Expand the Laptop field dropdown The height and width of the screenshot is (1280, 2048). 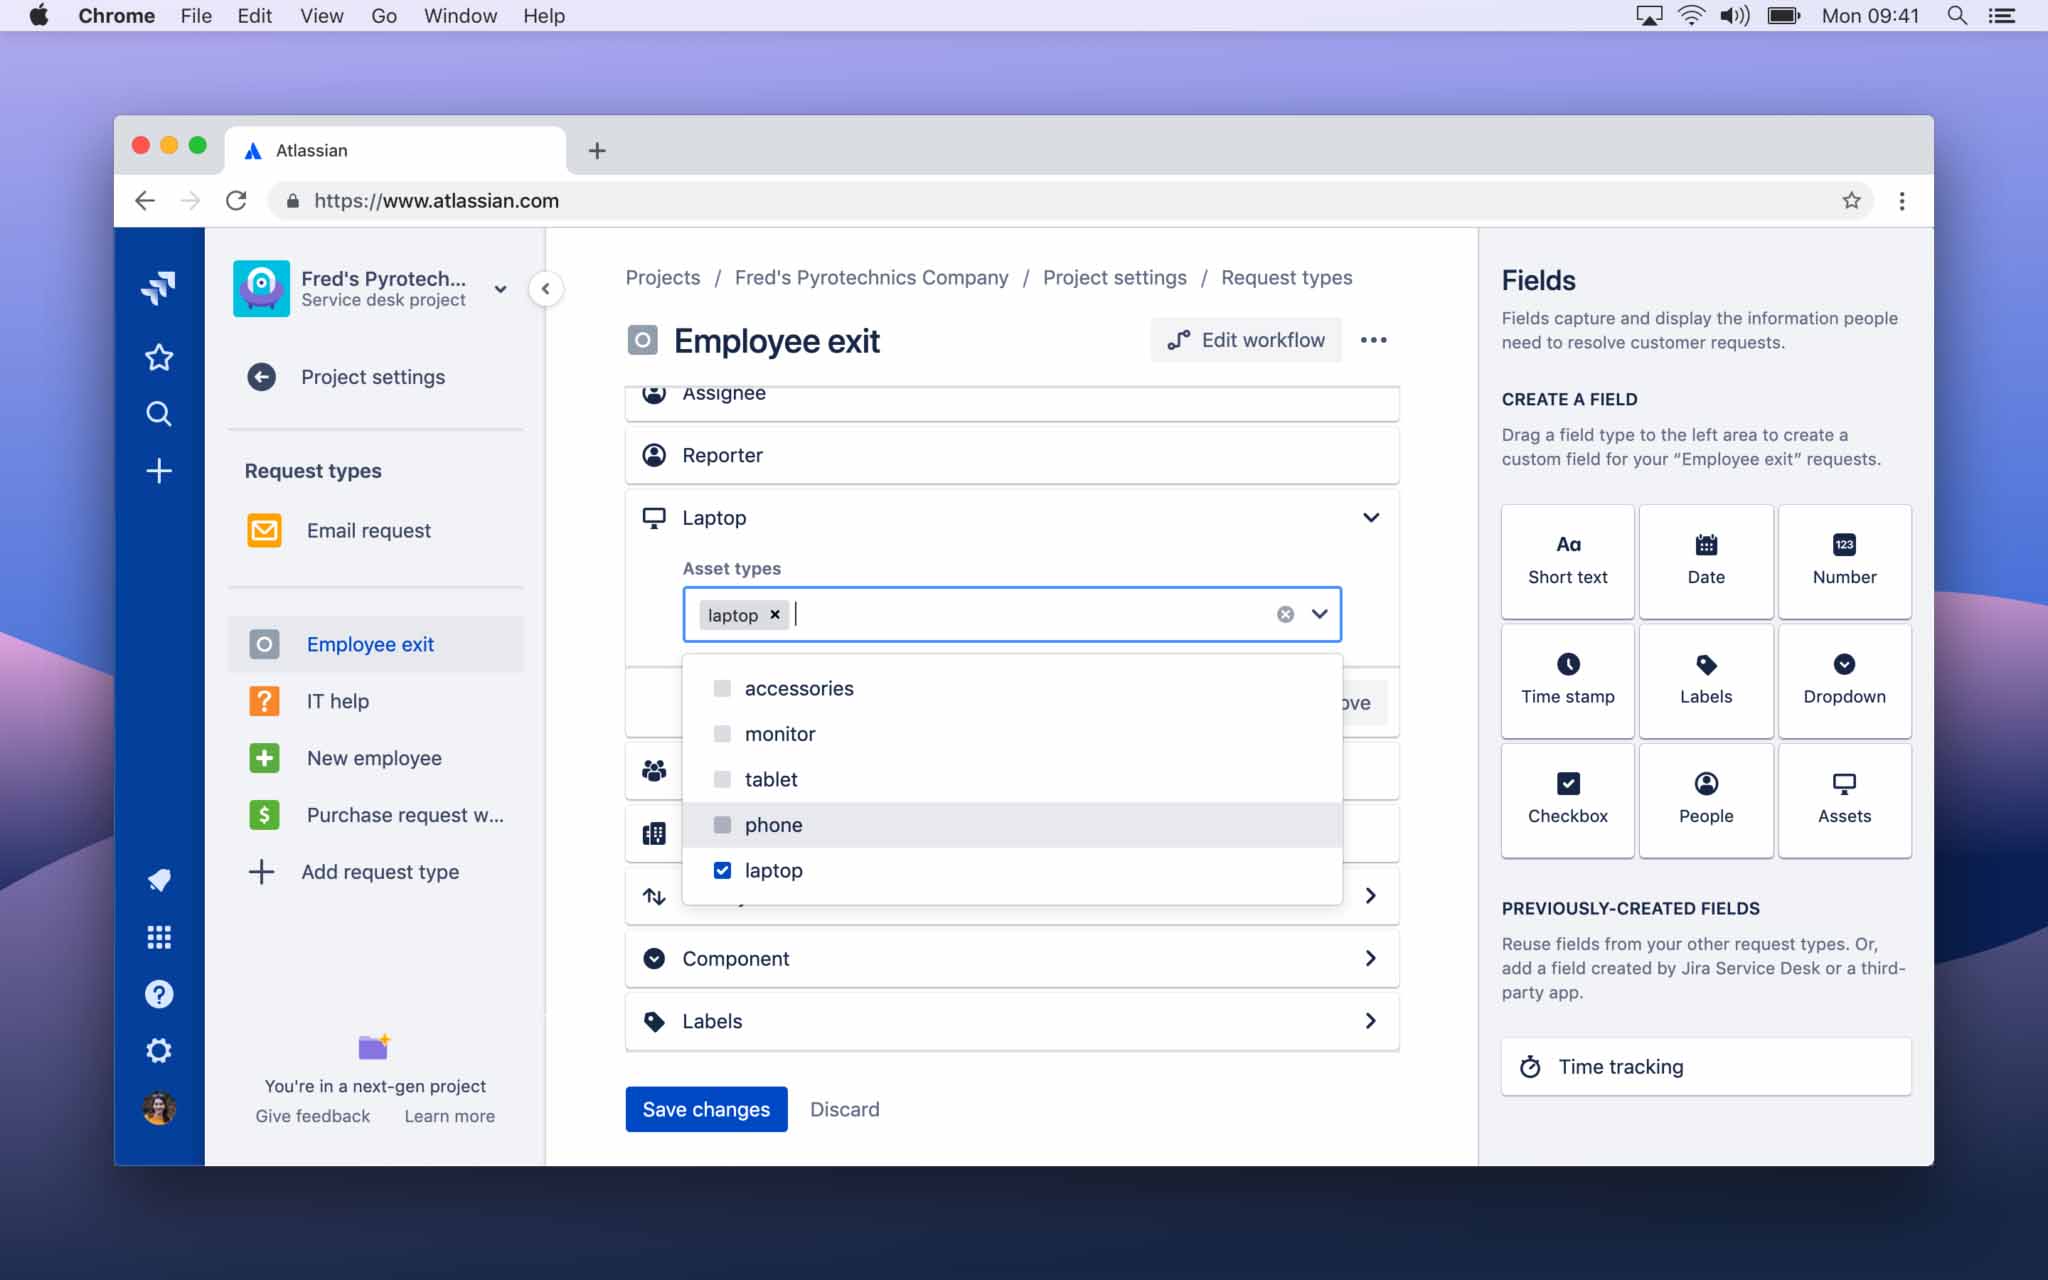(x=1368, y=516)
